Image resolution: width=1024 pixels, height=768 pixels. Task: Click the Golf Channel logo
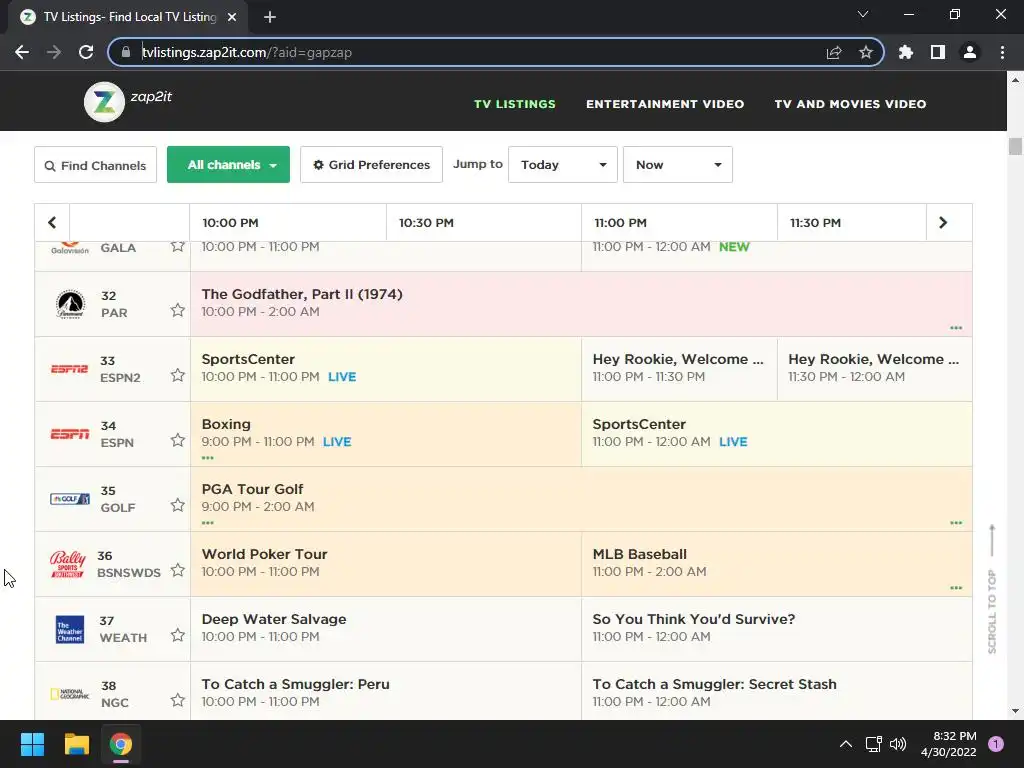tap(70, 499)
